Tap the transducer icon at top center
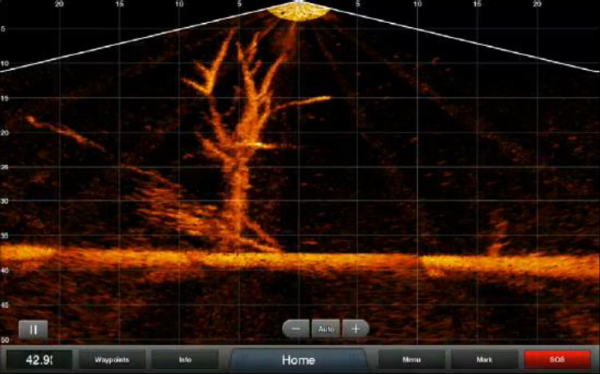600x374 pixels. click(x=298, y=11)
